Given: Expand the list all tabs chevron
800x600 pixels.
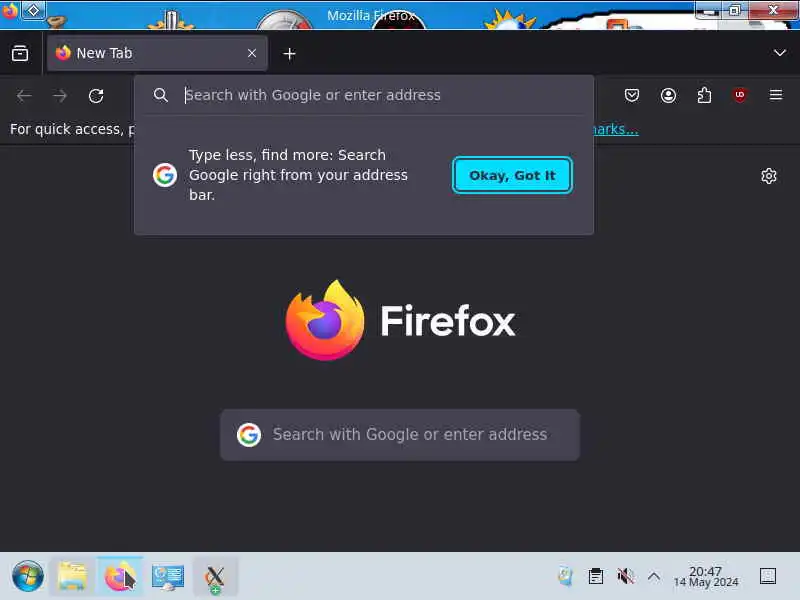Looking at the screenshot, I should (x=780, y=53).
